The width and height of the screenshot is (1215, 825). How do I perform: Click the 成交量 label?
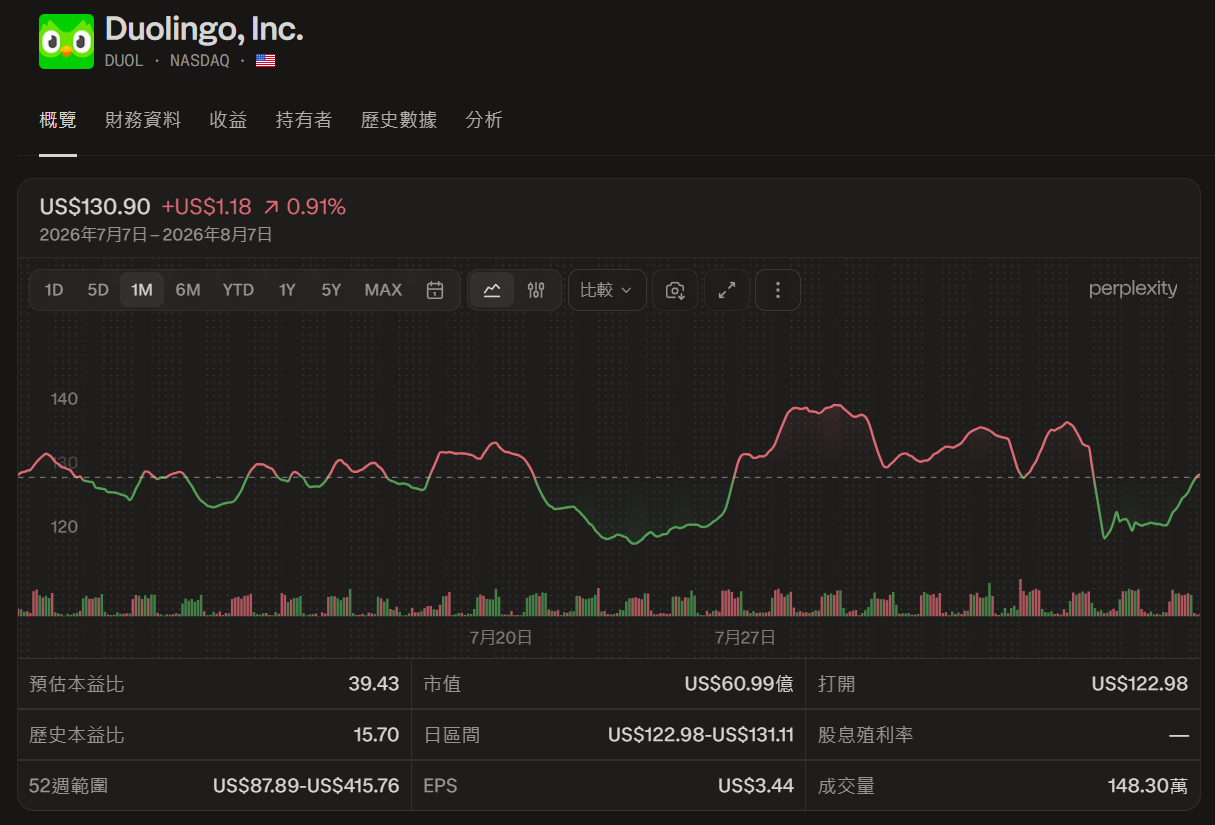point(847,786)
